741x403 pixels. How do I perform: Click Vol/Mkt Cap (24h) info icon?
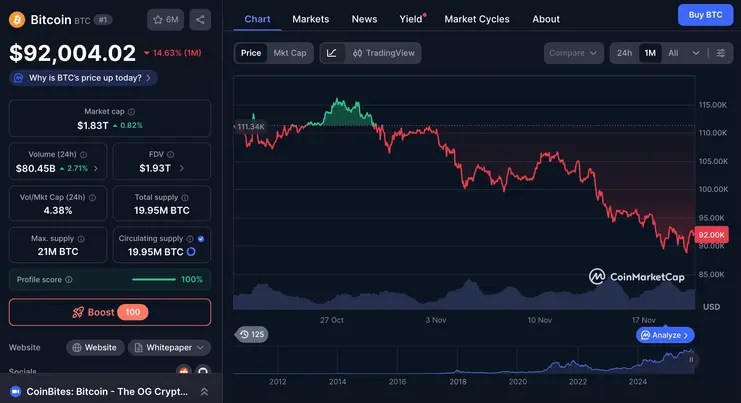pyautogui.click(x=92, y=197)
